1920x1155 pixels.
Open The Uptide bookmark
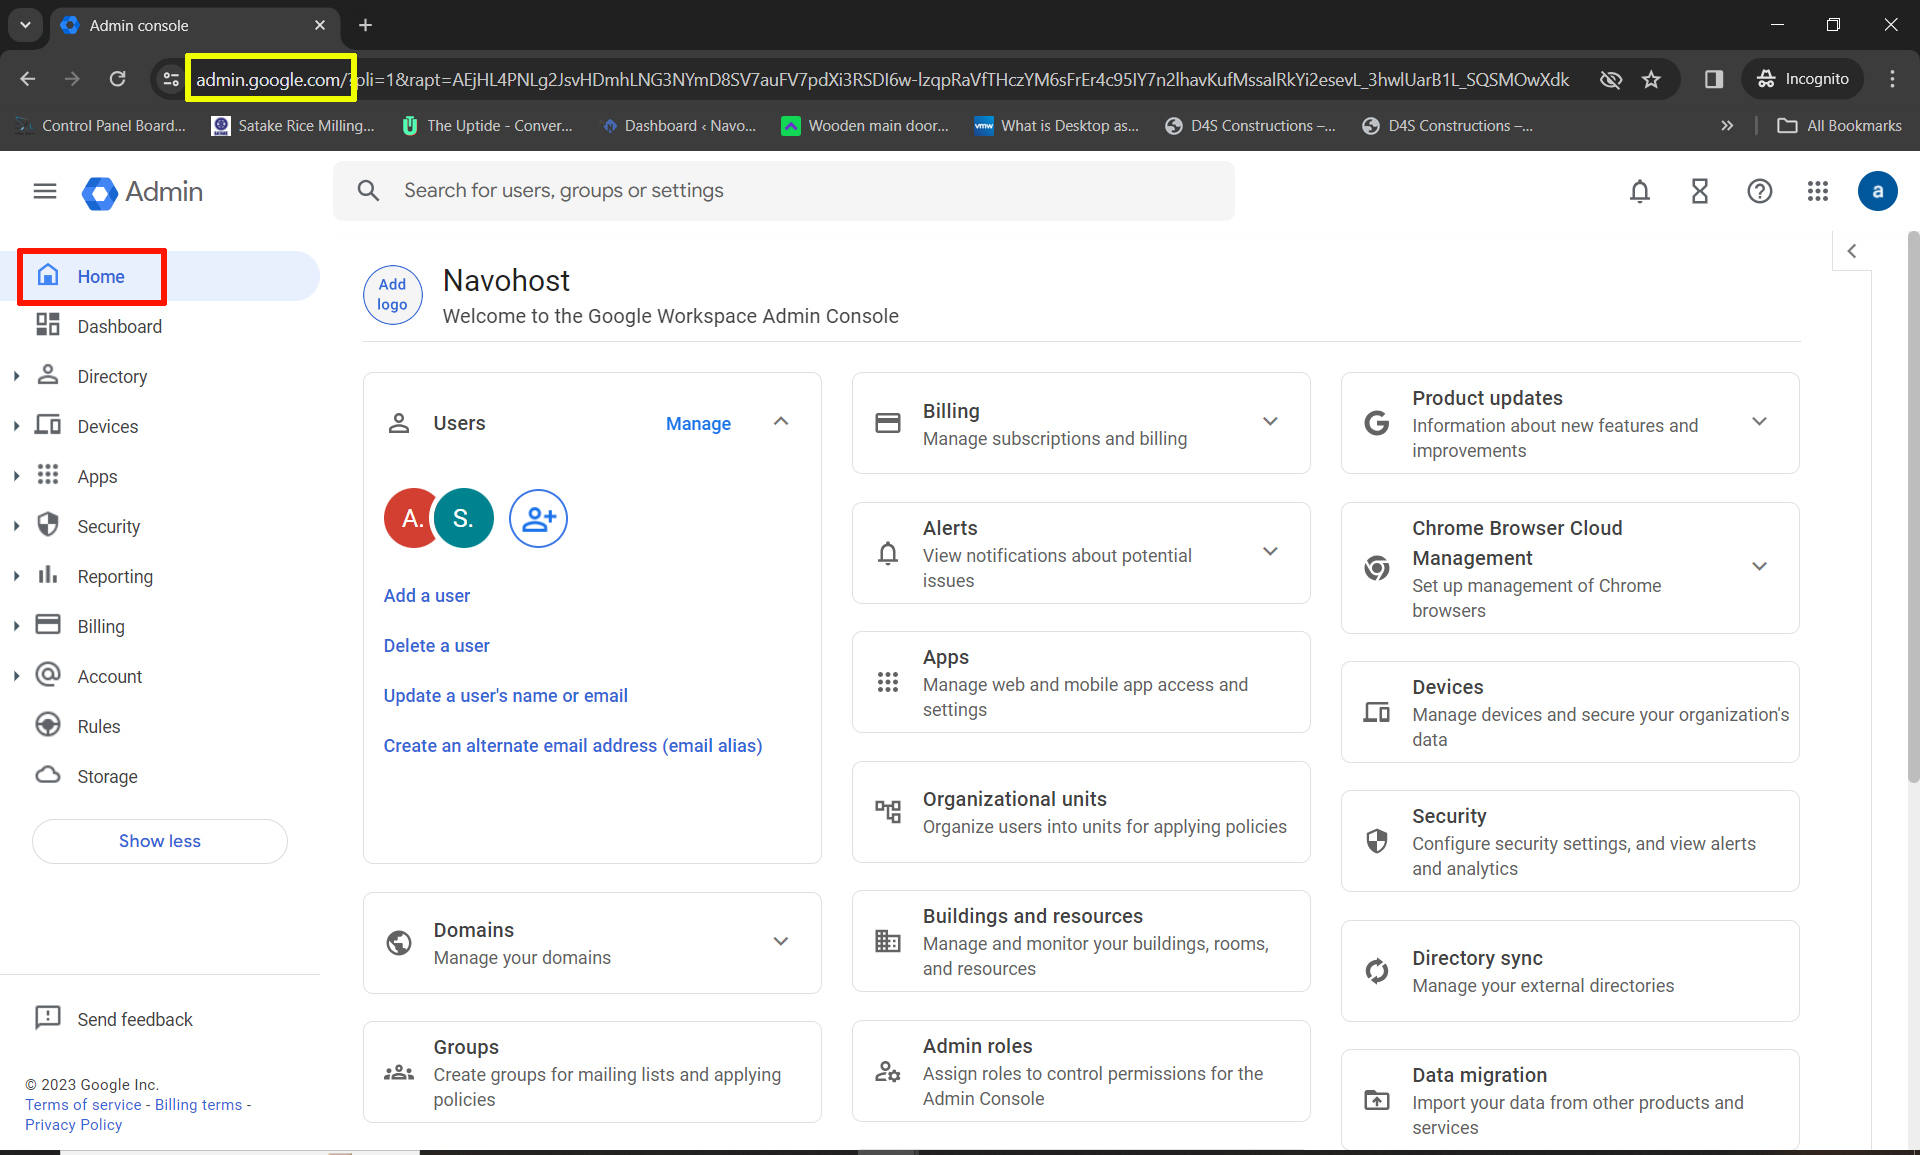[487, 126]
